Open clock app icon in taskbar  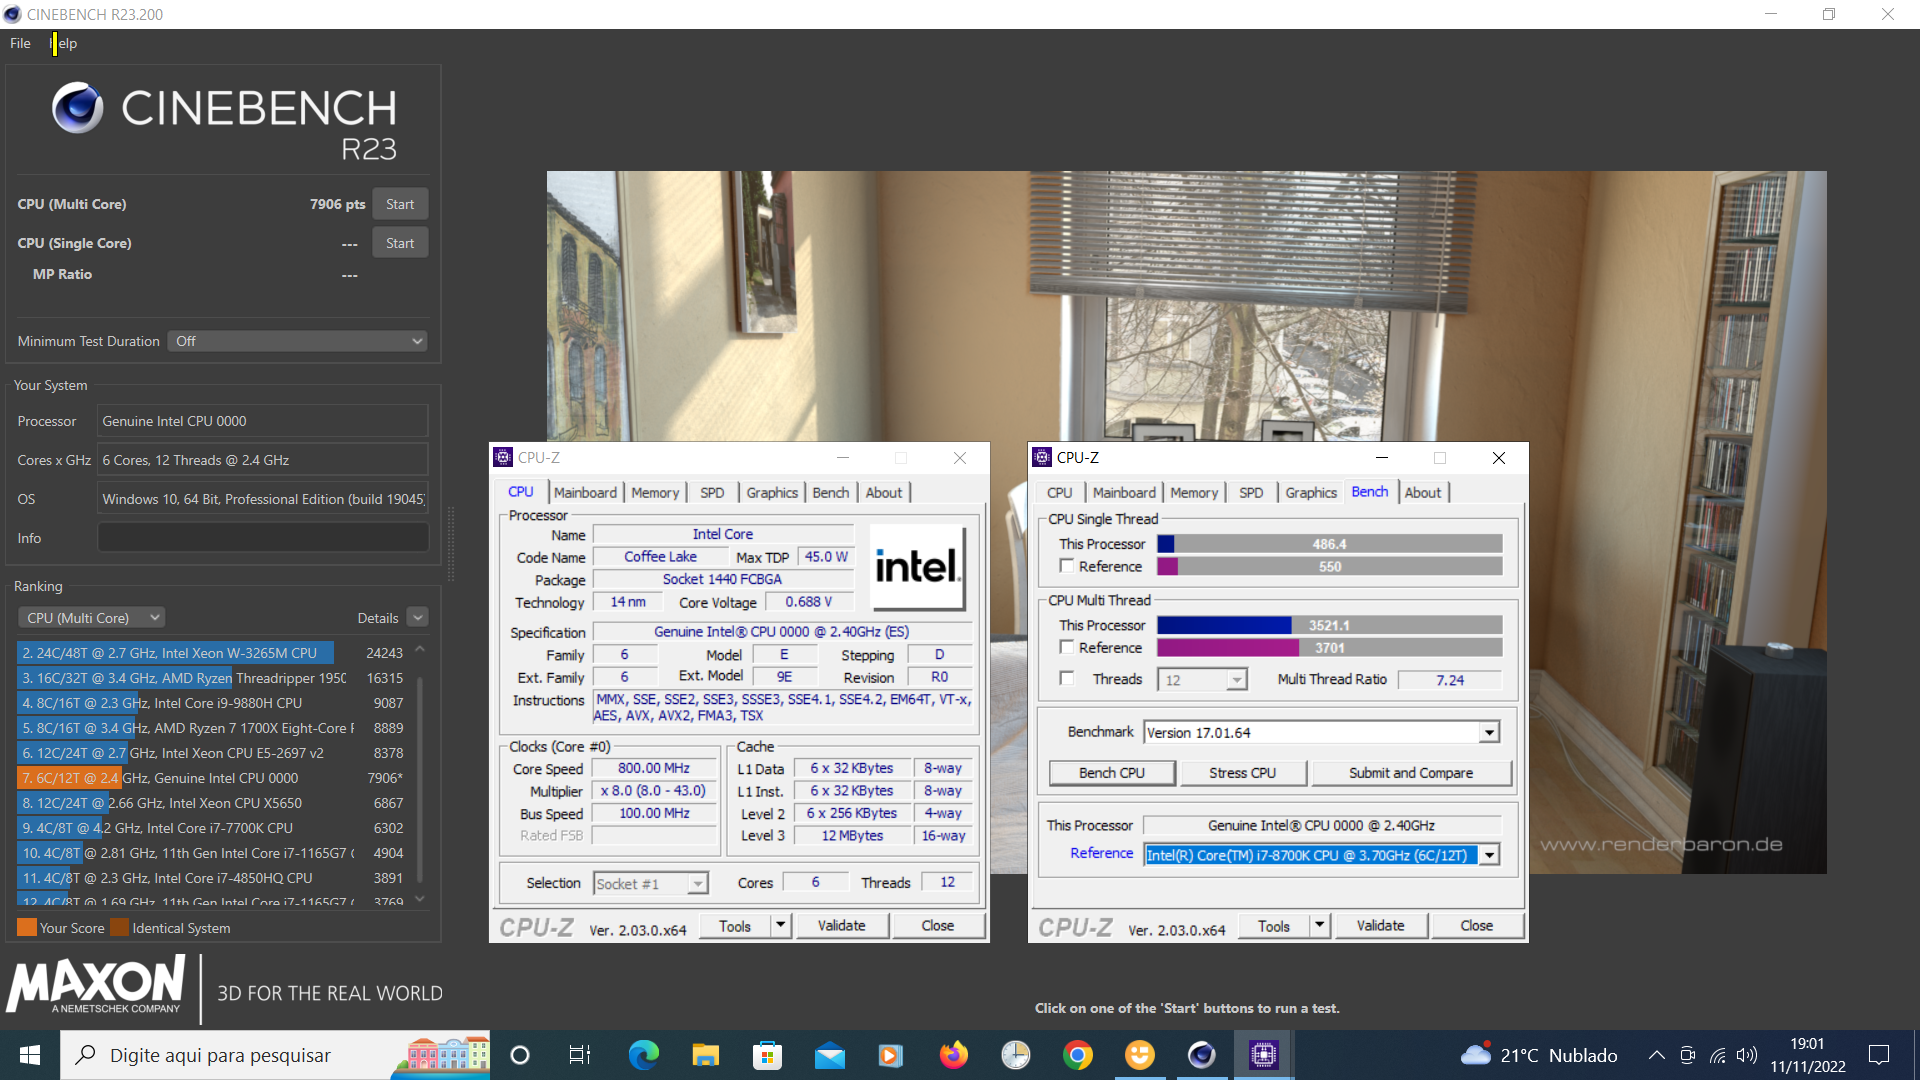point(1015,1055)
